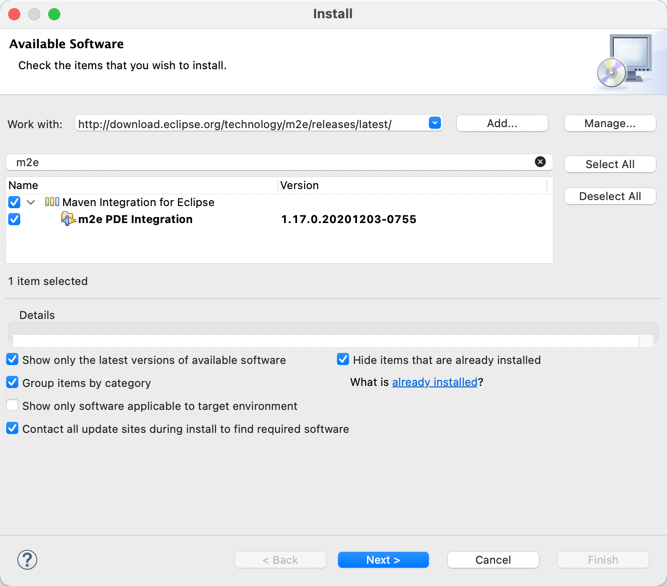Select the Maven Integration for Eclipse row
The image size is (667, 586).
point(279,202)
